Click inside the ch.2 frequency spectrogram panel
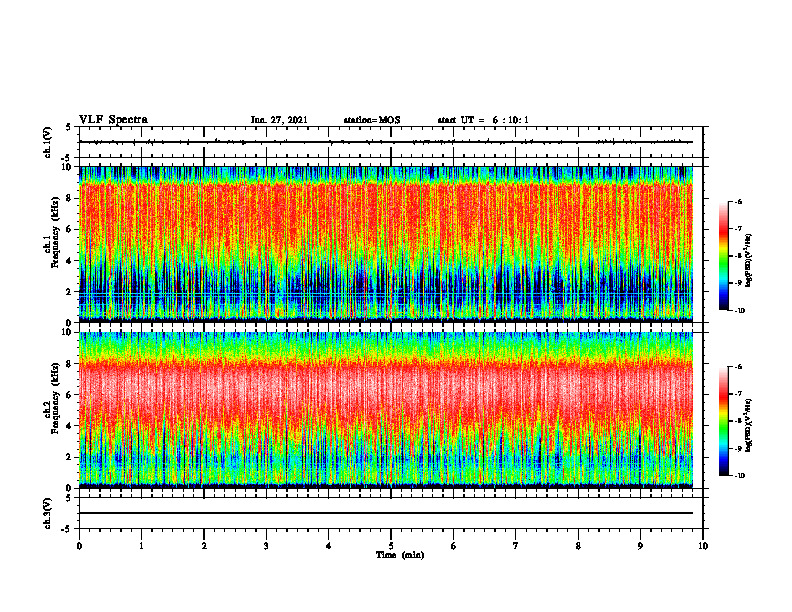The width and height of the screenshot is (792, 612). (386, 410)
